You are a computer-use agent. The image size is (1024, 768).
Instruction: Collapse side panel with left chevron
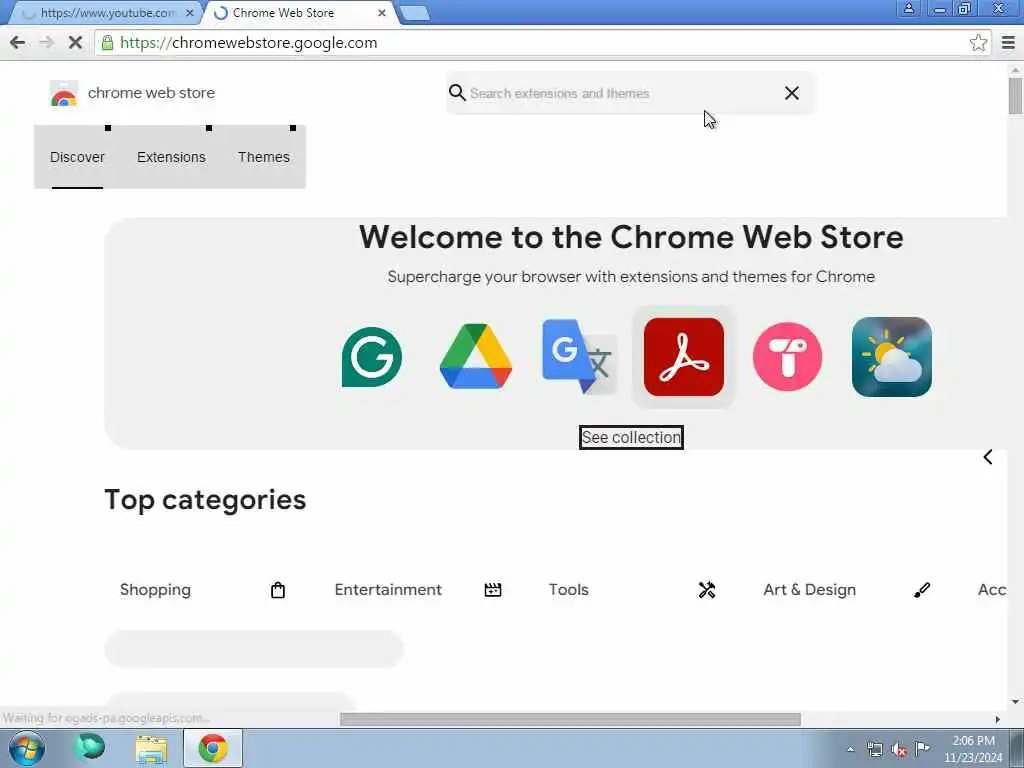pyautogui.click(x=988, y=457)
